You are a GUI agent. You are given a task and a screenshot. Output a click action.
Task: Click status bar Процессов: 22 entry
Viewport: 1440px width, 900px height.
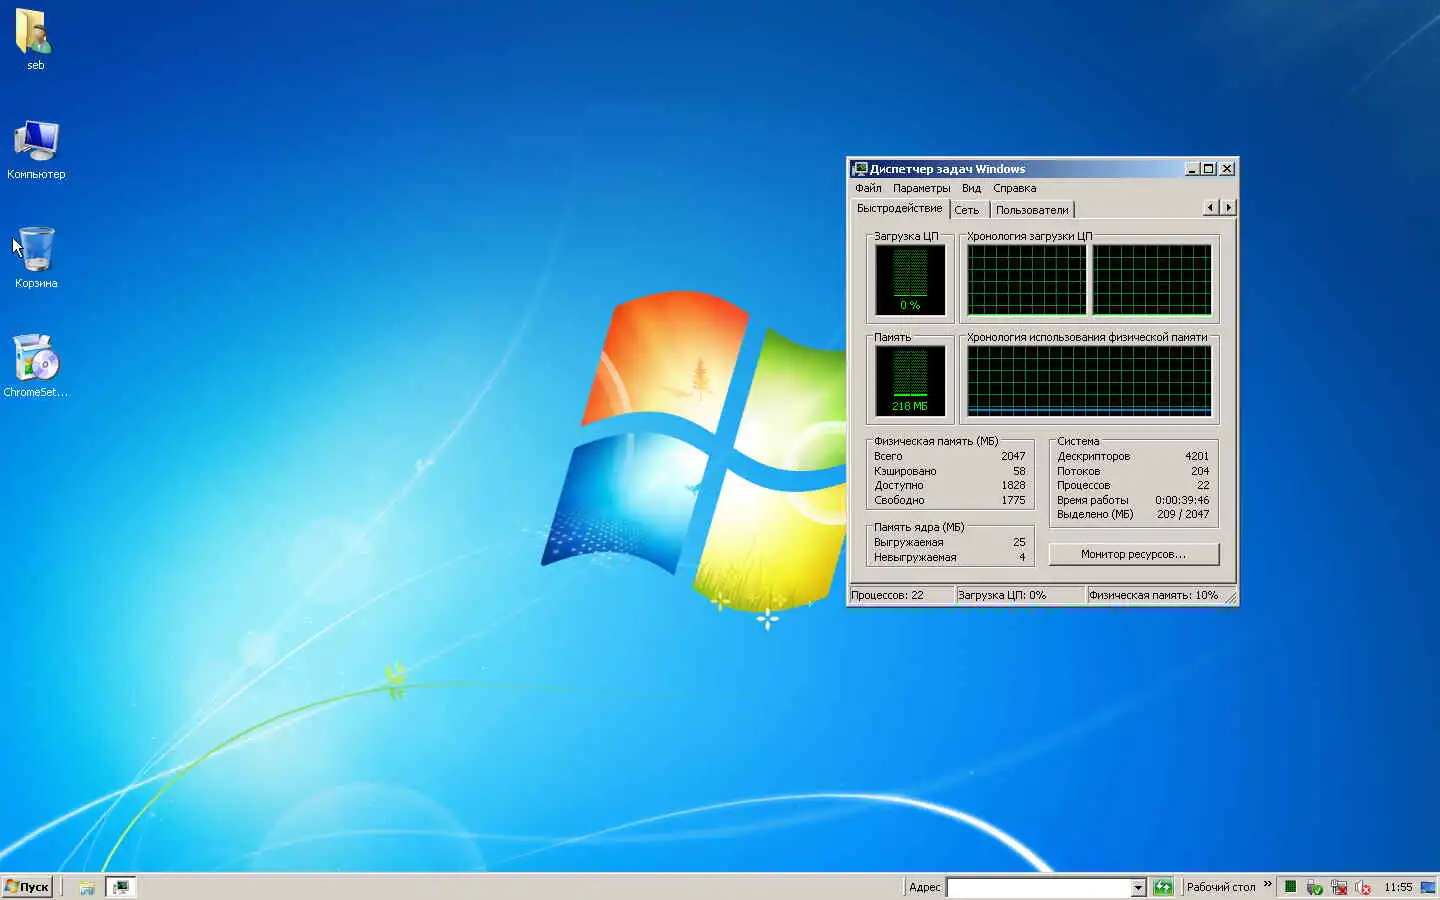click(x=901, y=595)
